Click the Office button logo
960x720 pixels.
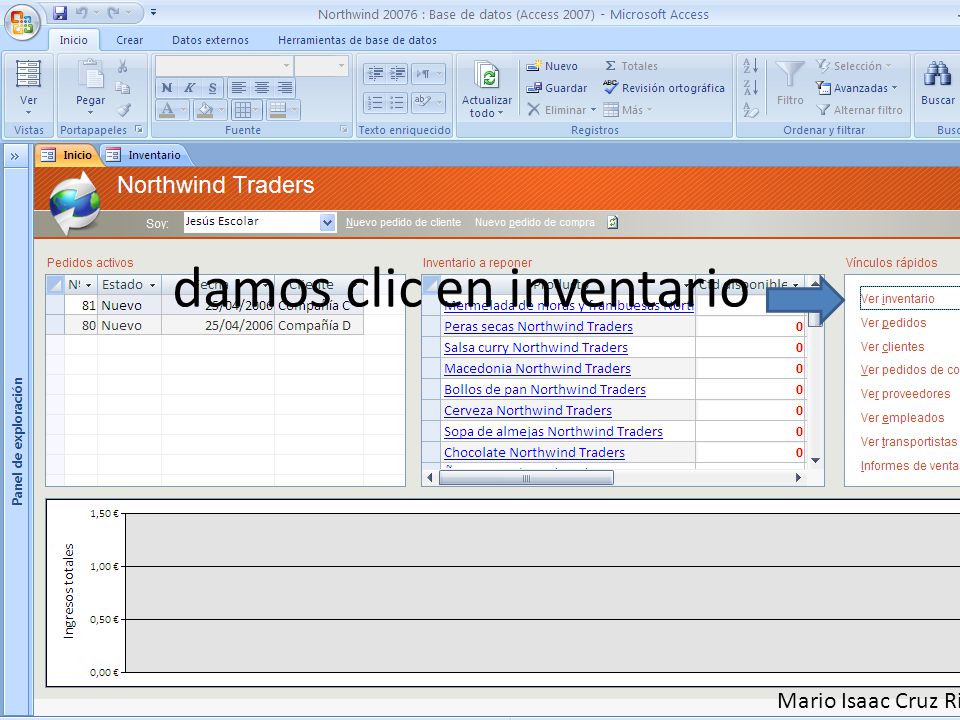[23, 23]
